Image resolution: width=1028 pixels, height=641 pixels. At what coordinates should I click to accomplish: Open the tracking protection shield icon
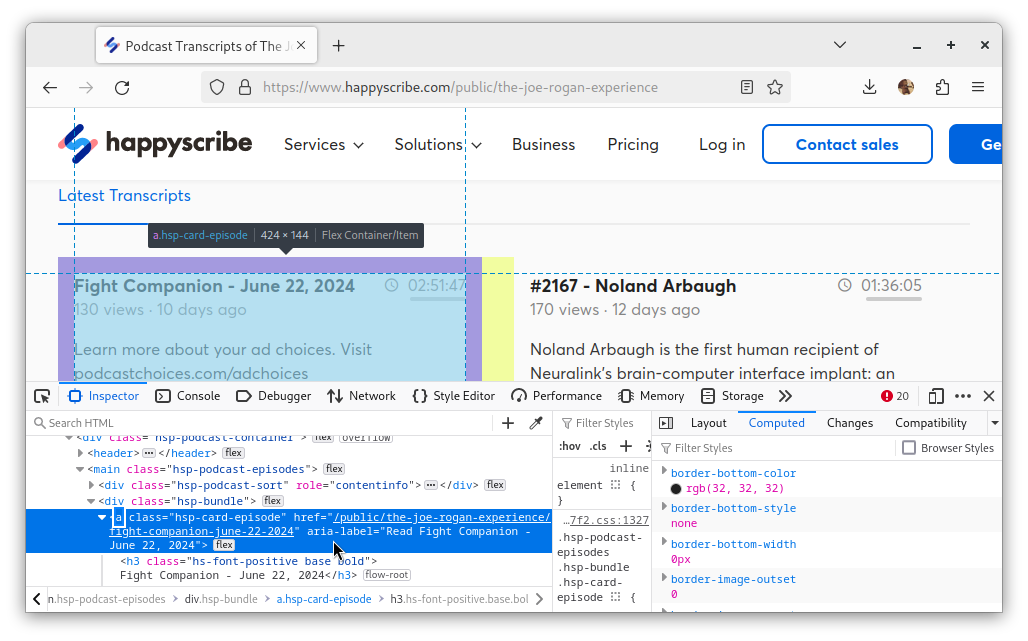pos(217,87)
